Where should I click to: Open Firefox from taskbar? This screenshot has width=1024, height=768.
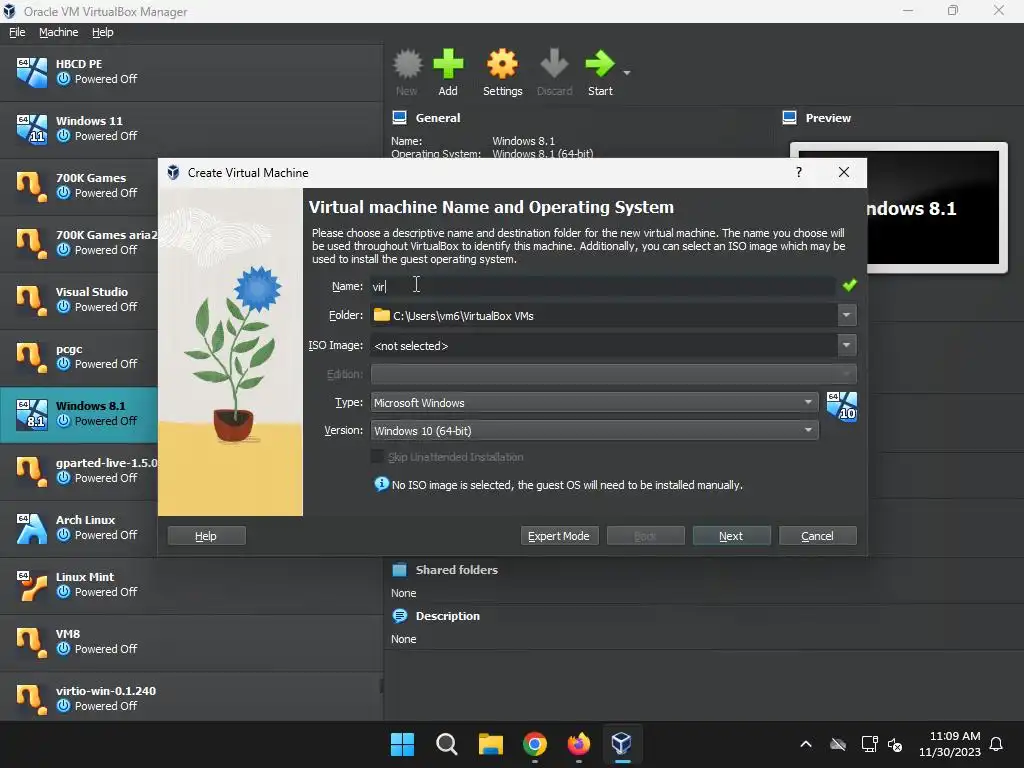[578, 744]
